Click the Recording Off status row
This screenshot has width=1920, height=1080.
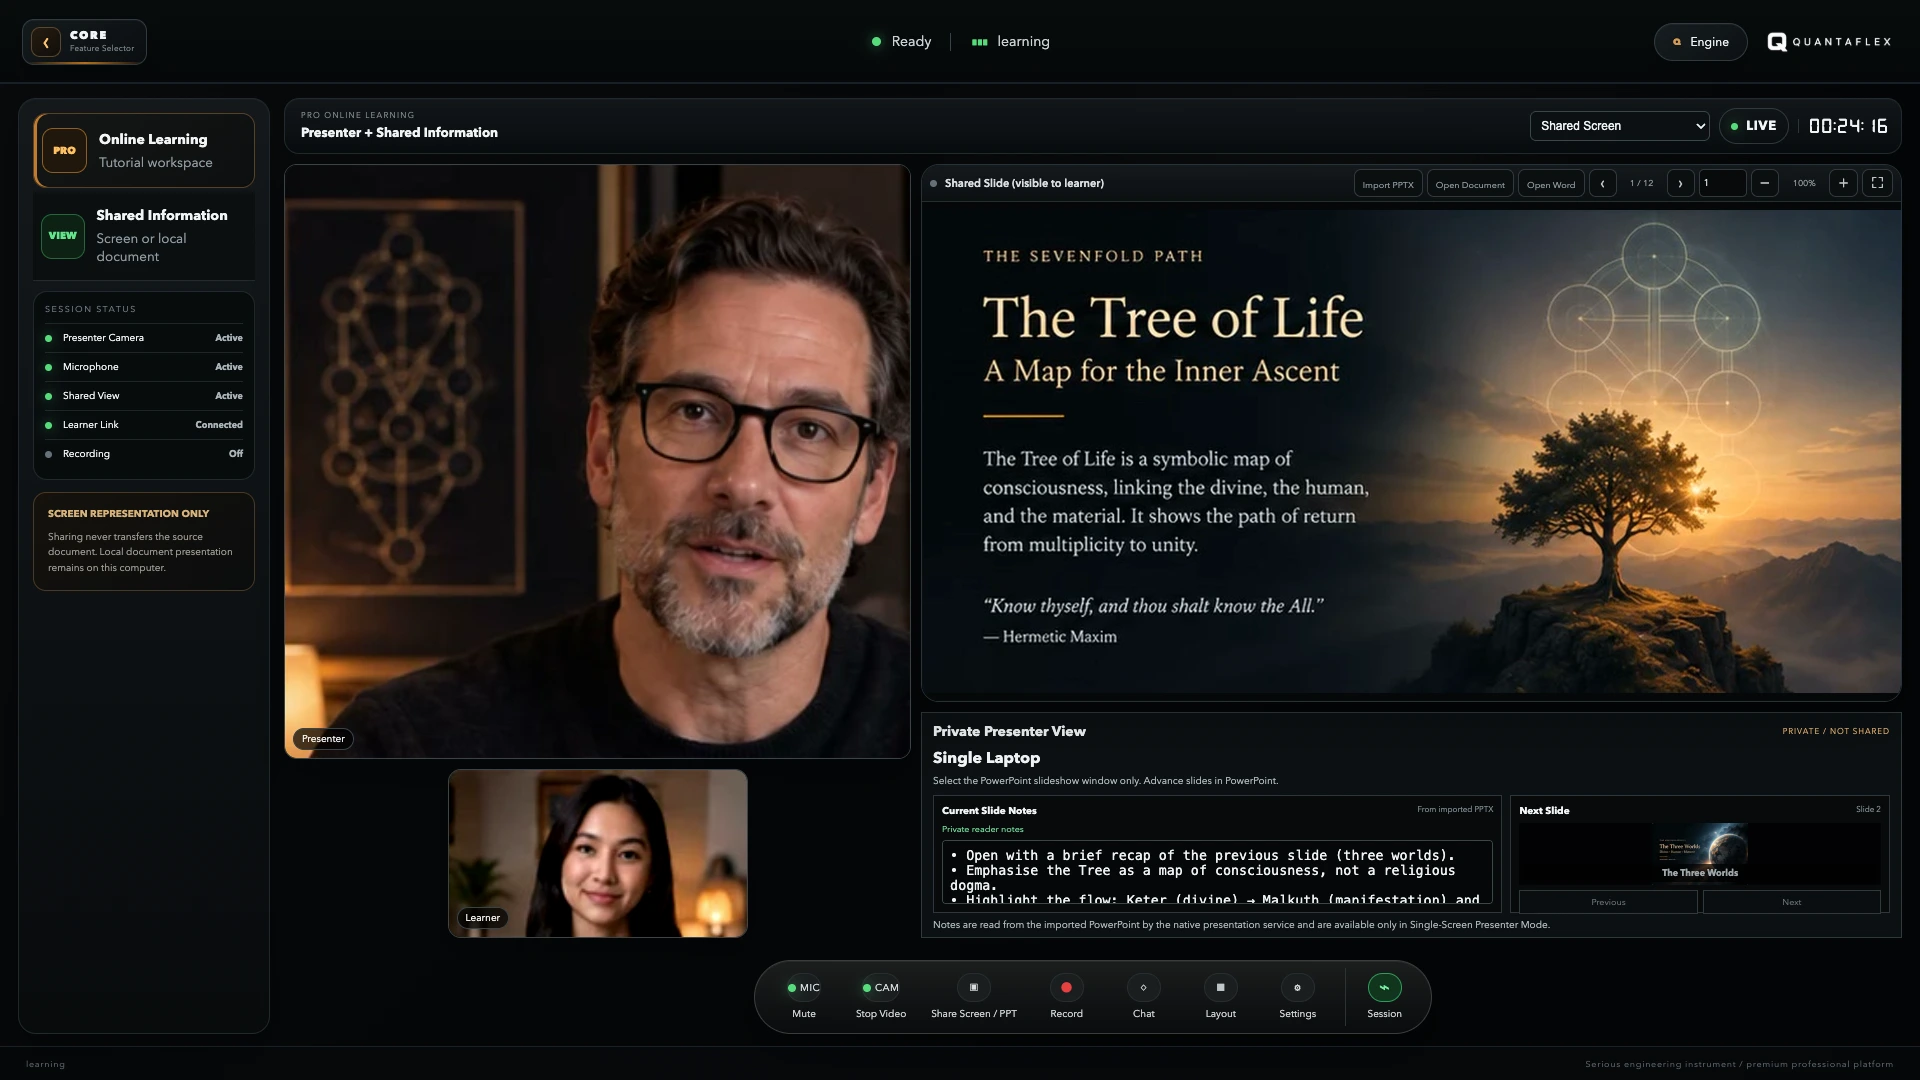click(x=144, y=454)
